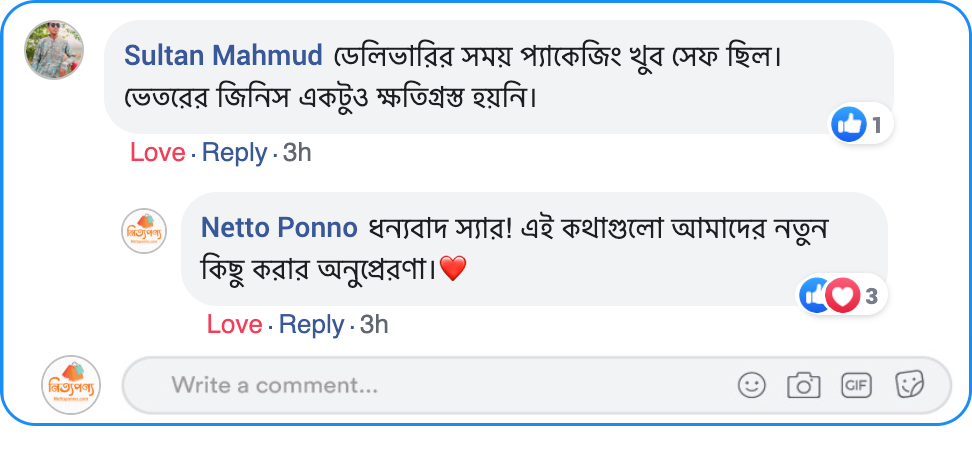Click the blue like reaction on Sultan Mahmud's comment
Screen dimensions: 972x468
849,125
